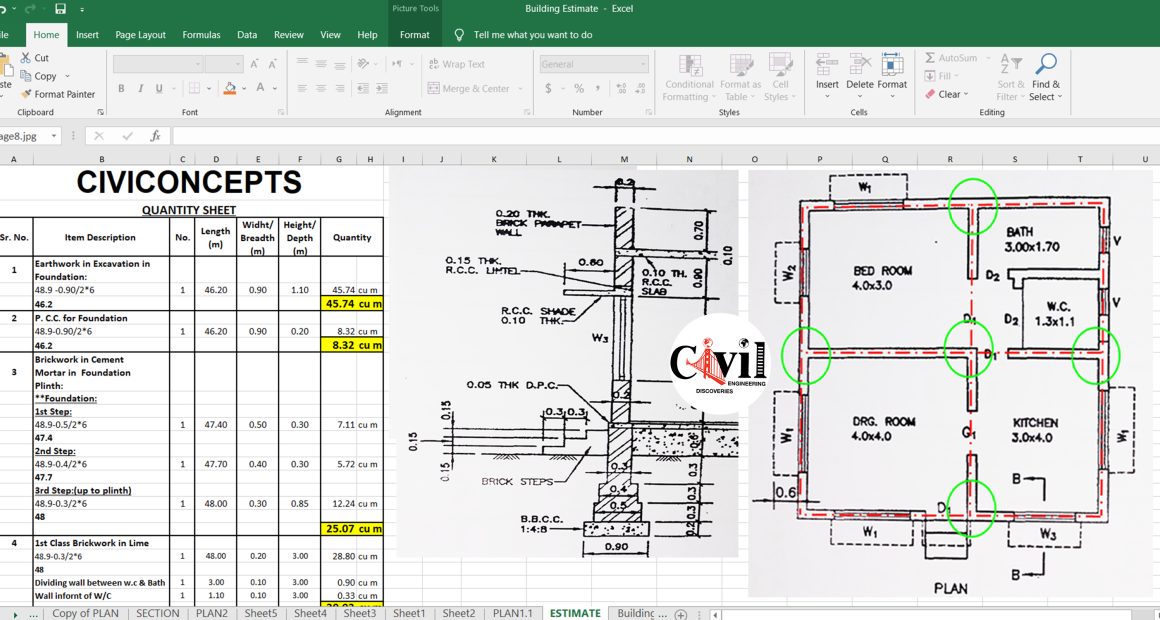Toggle Bold formatting
1160x620 pixels.
point(121,88)
